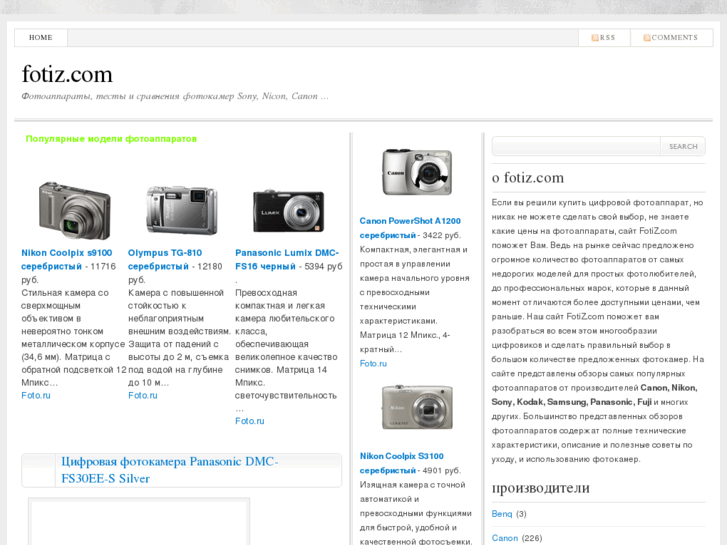The image size is (727, 545).
Task: Follow the Foto.ru link under Canon A1200
Action: pyautogui.click(x=373, y=363)
